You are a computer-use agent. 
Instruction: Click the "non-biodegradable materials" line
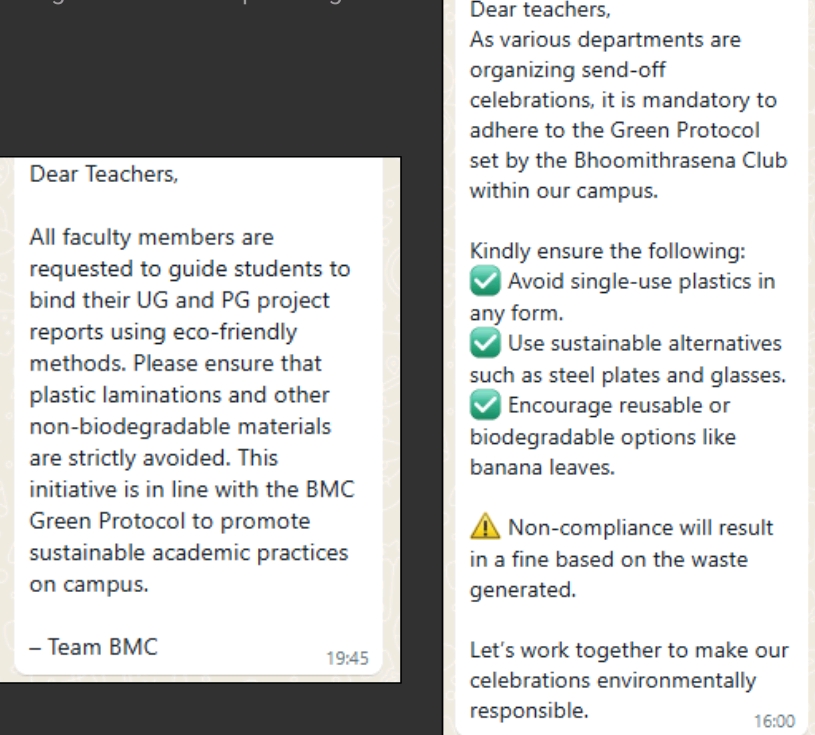180,427
